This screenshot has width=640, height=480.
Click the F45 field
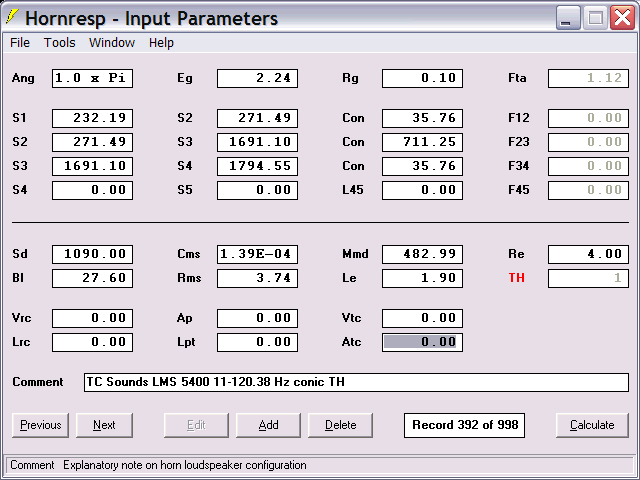pyautogui.click(x=588, y=190)
